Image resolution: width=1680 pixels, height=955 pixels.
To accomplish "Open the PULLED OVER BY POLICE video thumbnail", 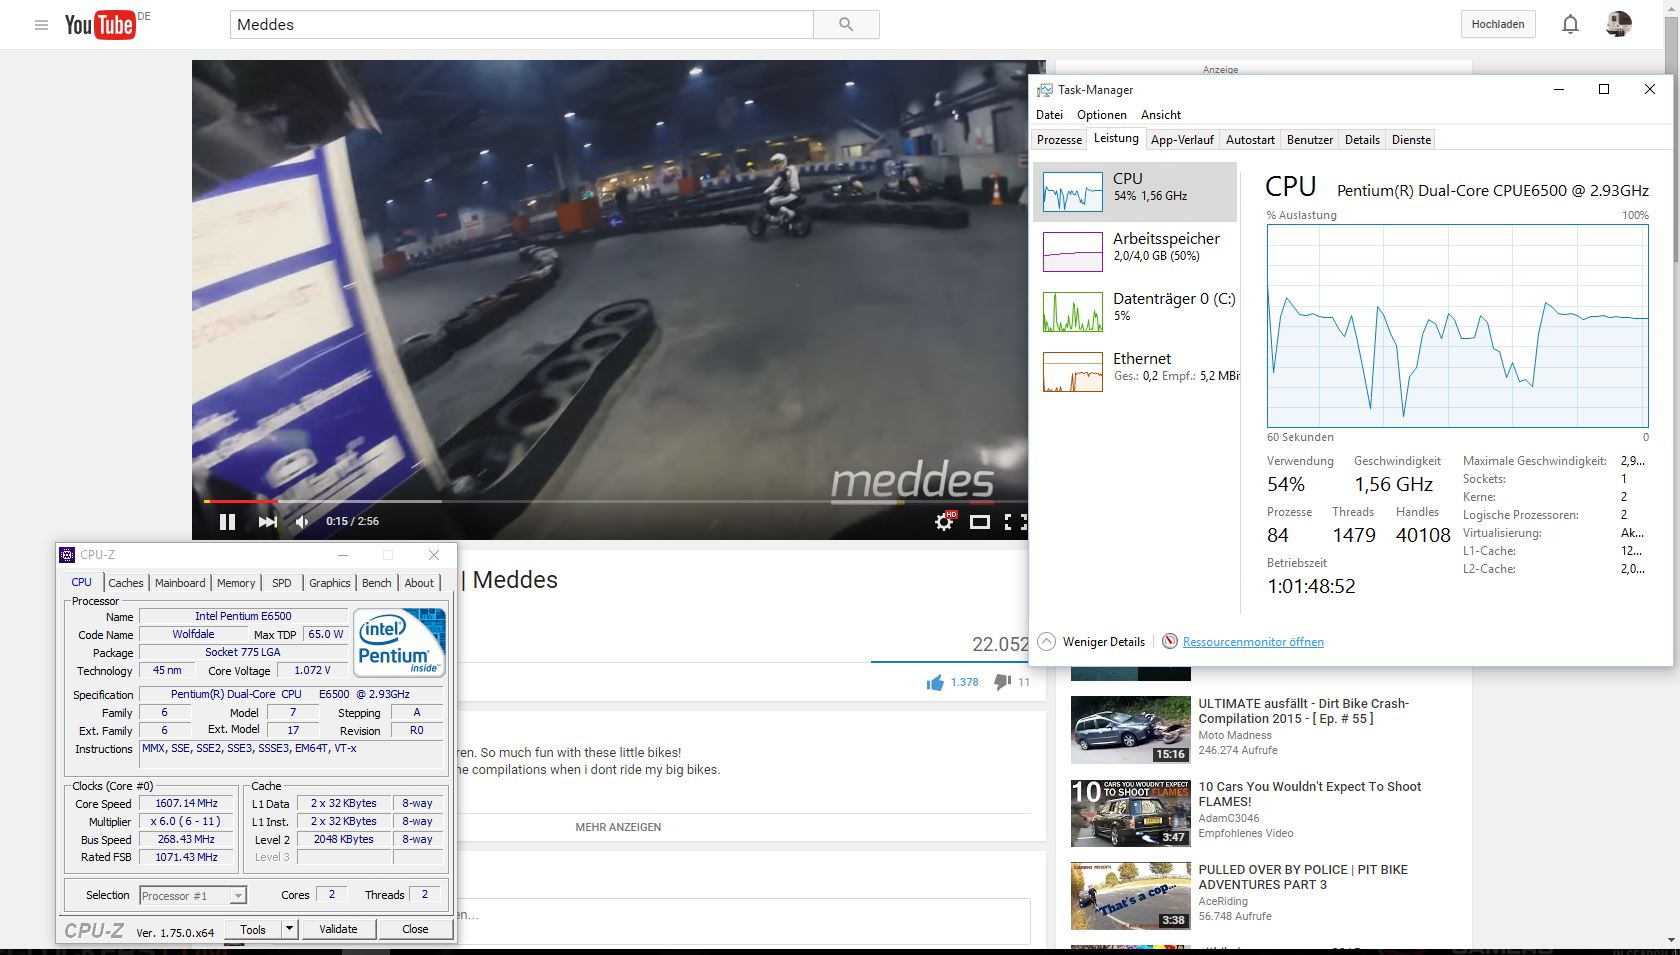I will click(1131, 896).
